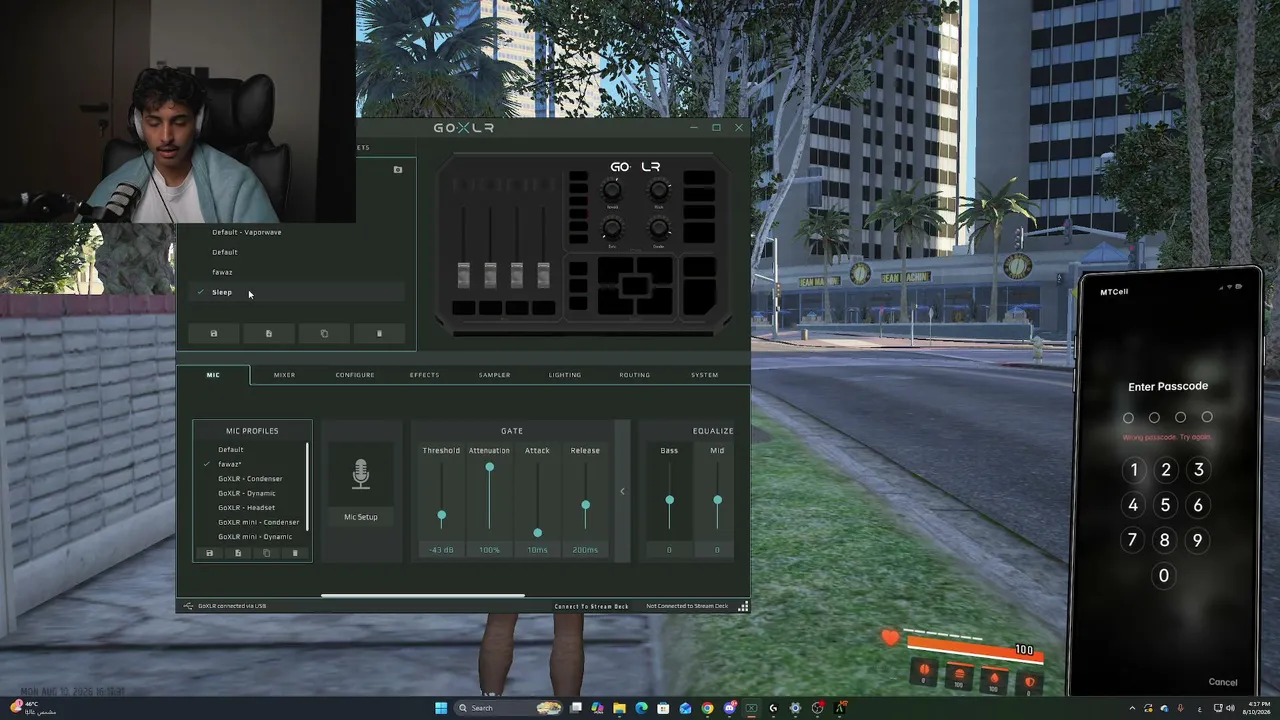Delete the selected device profile
1280x720 pixels.
(379, 334)
